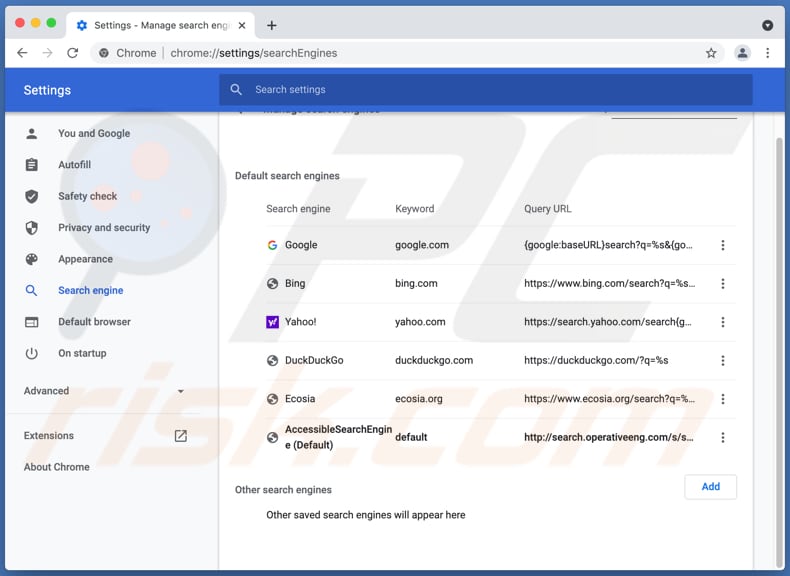Image resolution: width=790 pixels, height=576 pixels.
Task: Click the Settings title in blue header
Action: pos(47,90)
